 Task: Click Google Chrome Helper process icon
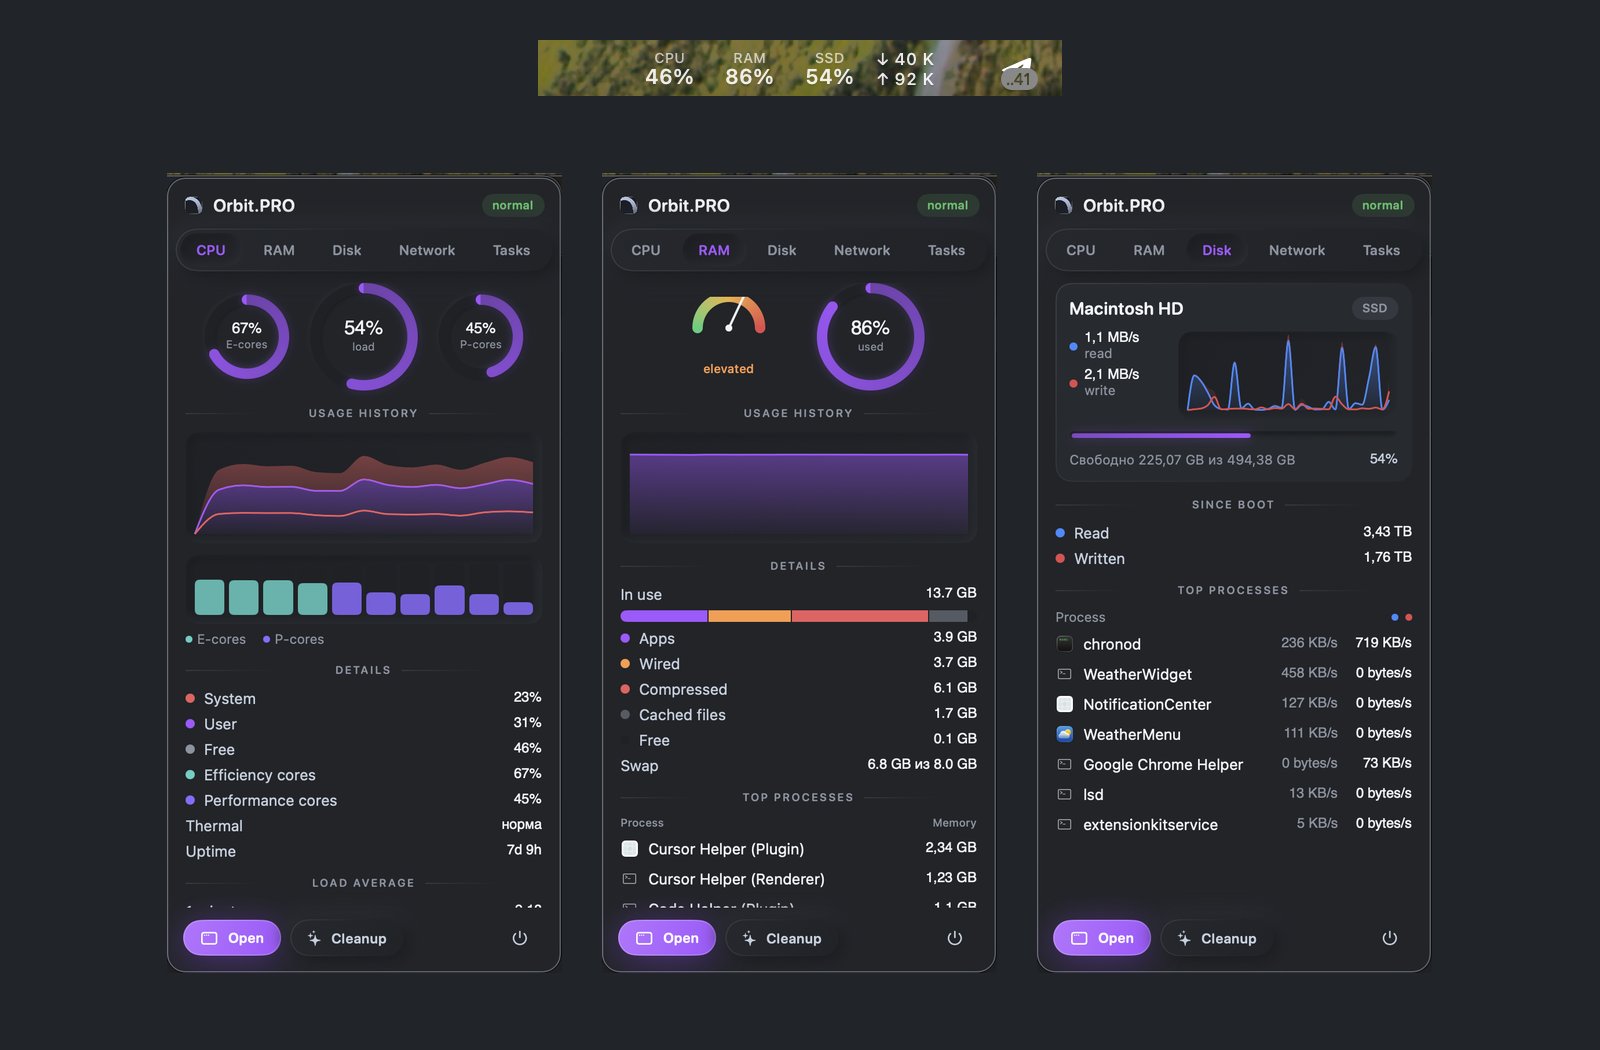pyautogui.click(x=1065, y=764)
